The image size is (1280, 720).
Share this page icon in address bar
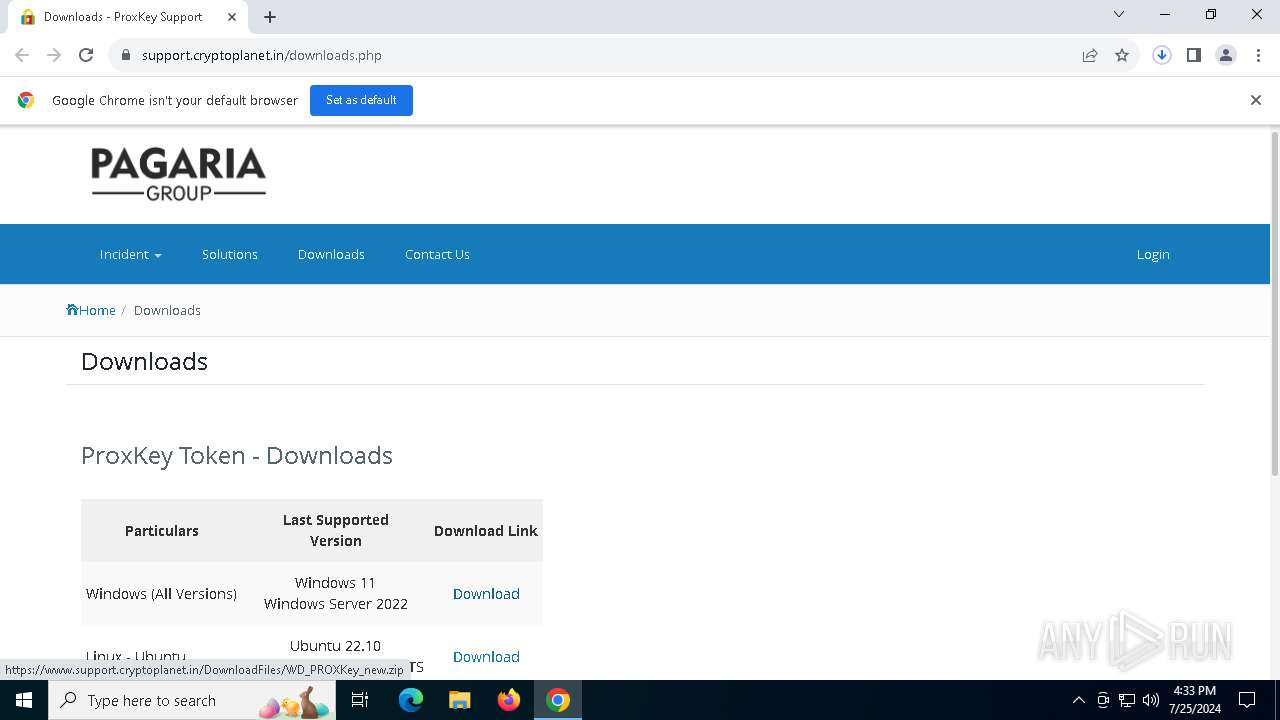[1090, 55]
